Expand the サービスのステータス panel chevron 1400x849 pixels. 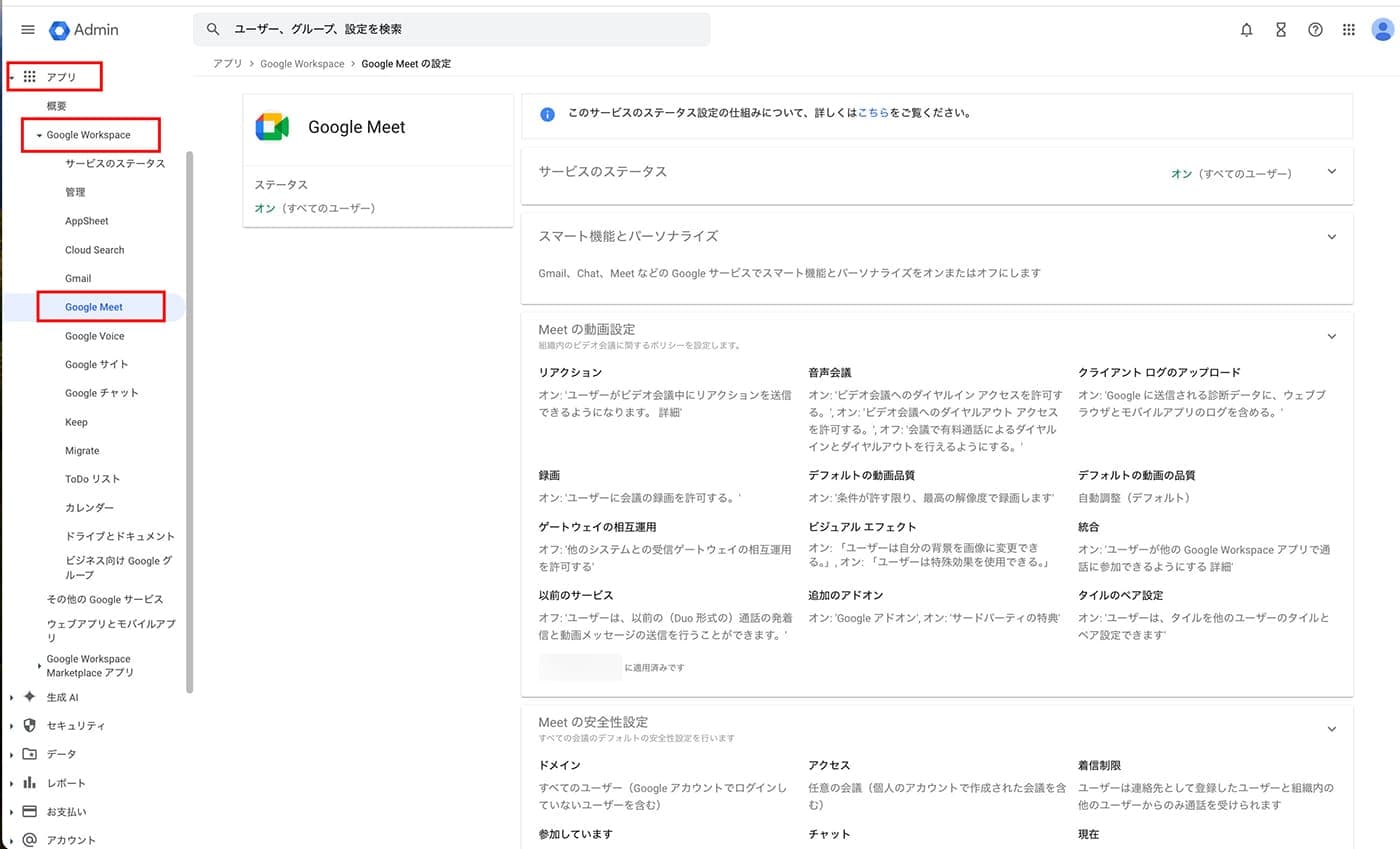point(1331,172)
